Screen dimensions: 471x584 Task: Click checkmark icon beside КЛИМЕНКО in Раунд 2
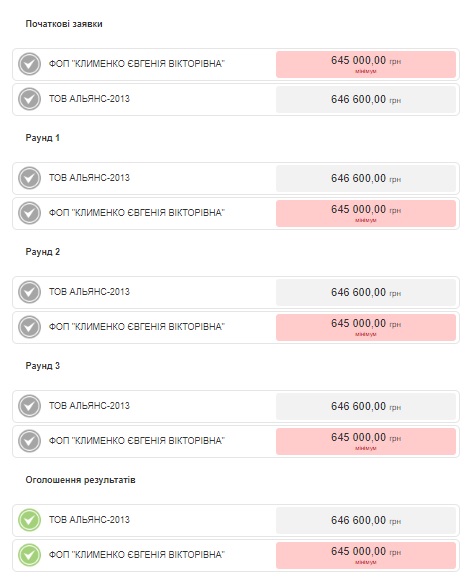(x=29, y=327)
